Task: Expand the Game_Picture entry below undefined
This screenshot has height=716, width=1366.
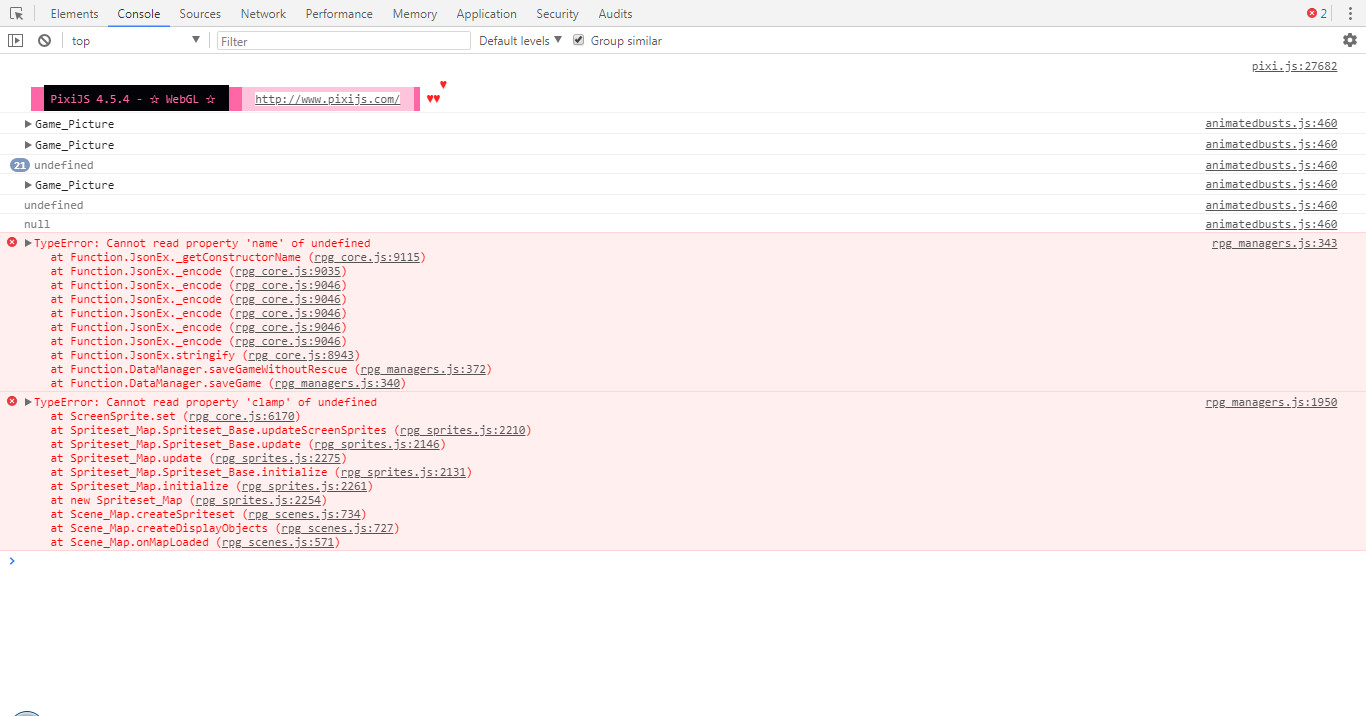Action: (28, 185)
